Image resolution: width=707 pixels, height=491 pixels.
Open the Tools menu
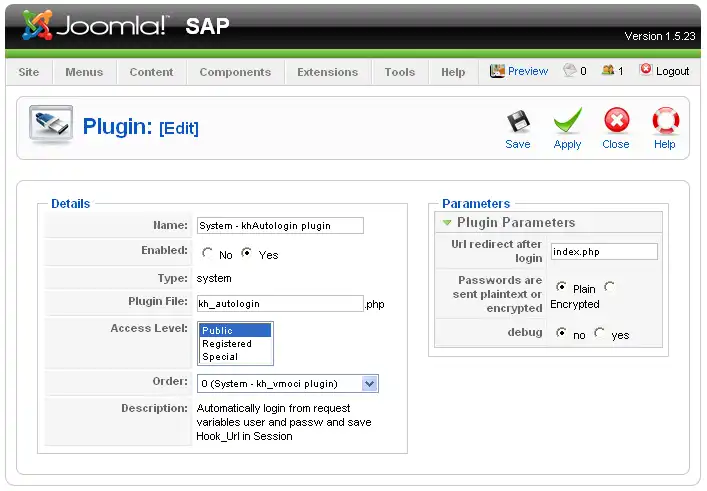[400, 72]
